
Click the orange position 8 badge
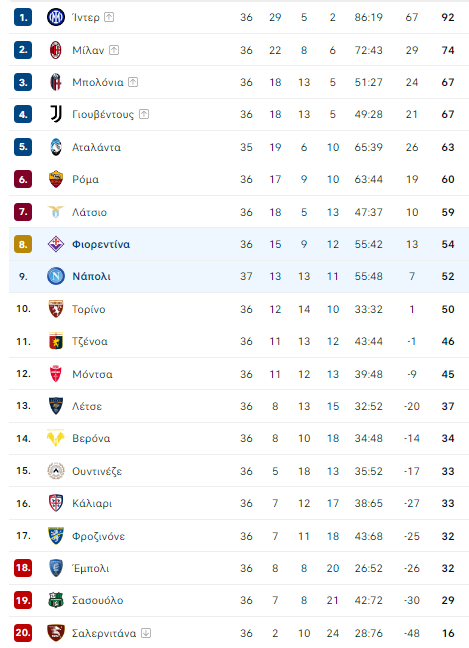(x=23, y=244)
